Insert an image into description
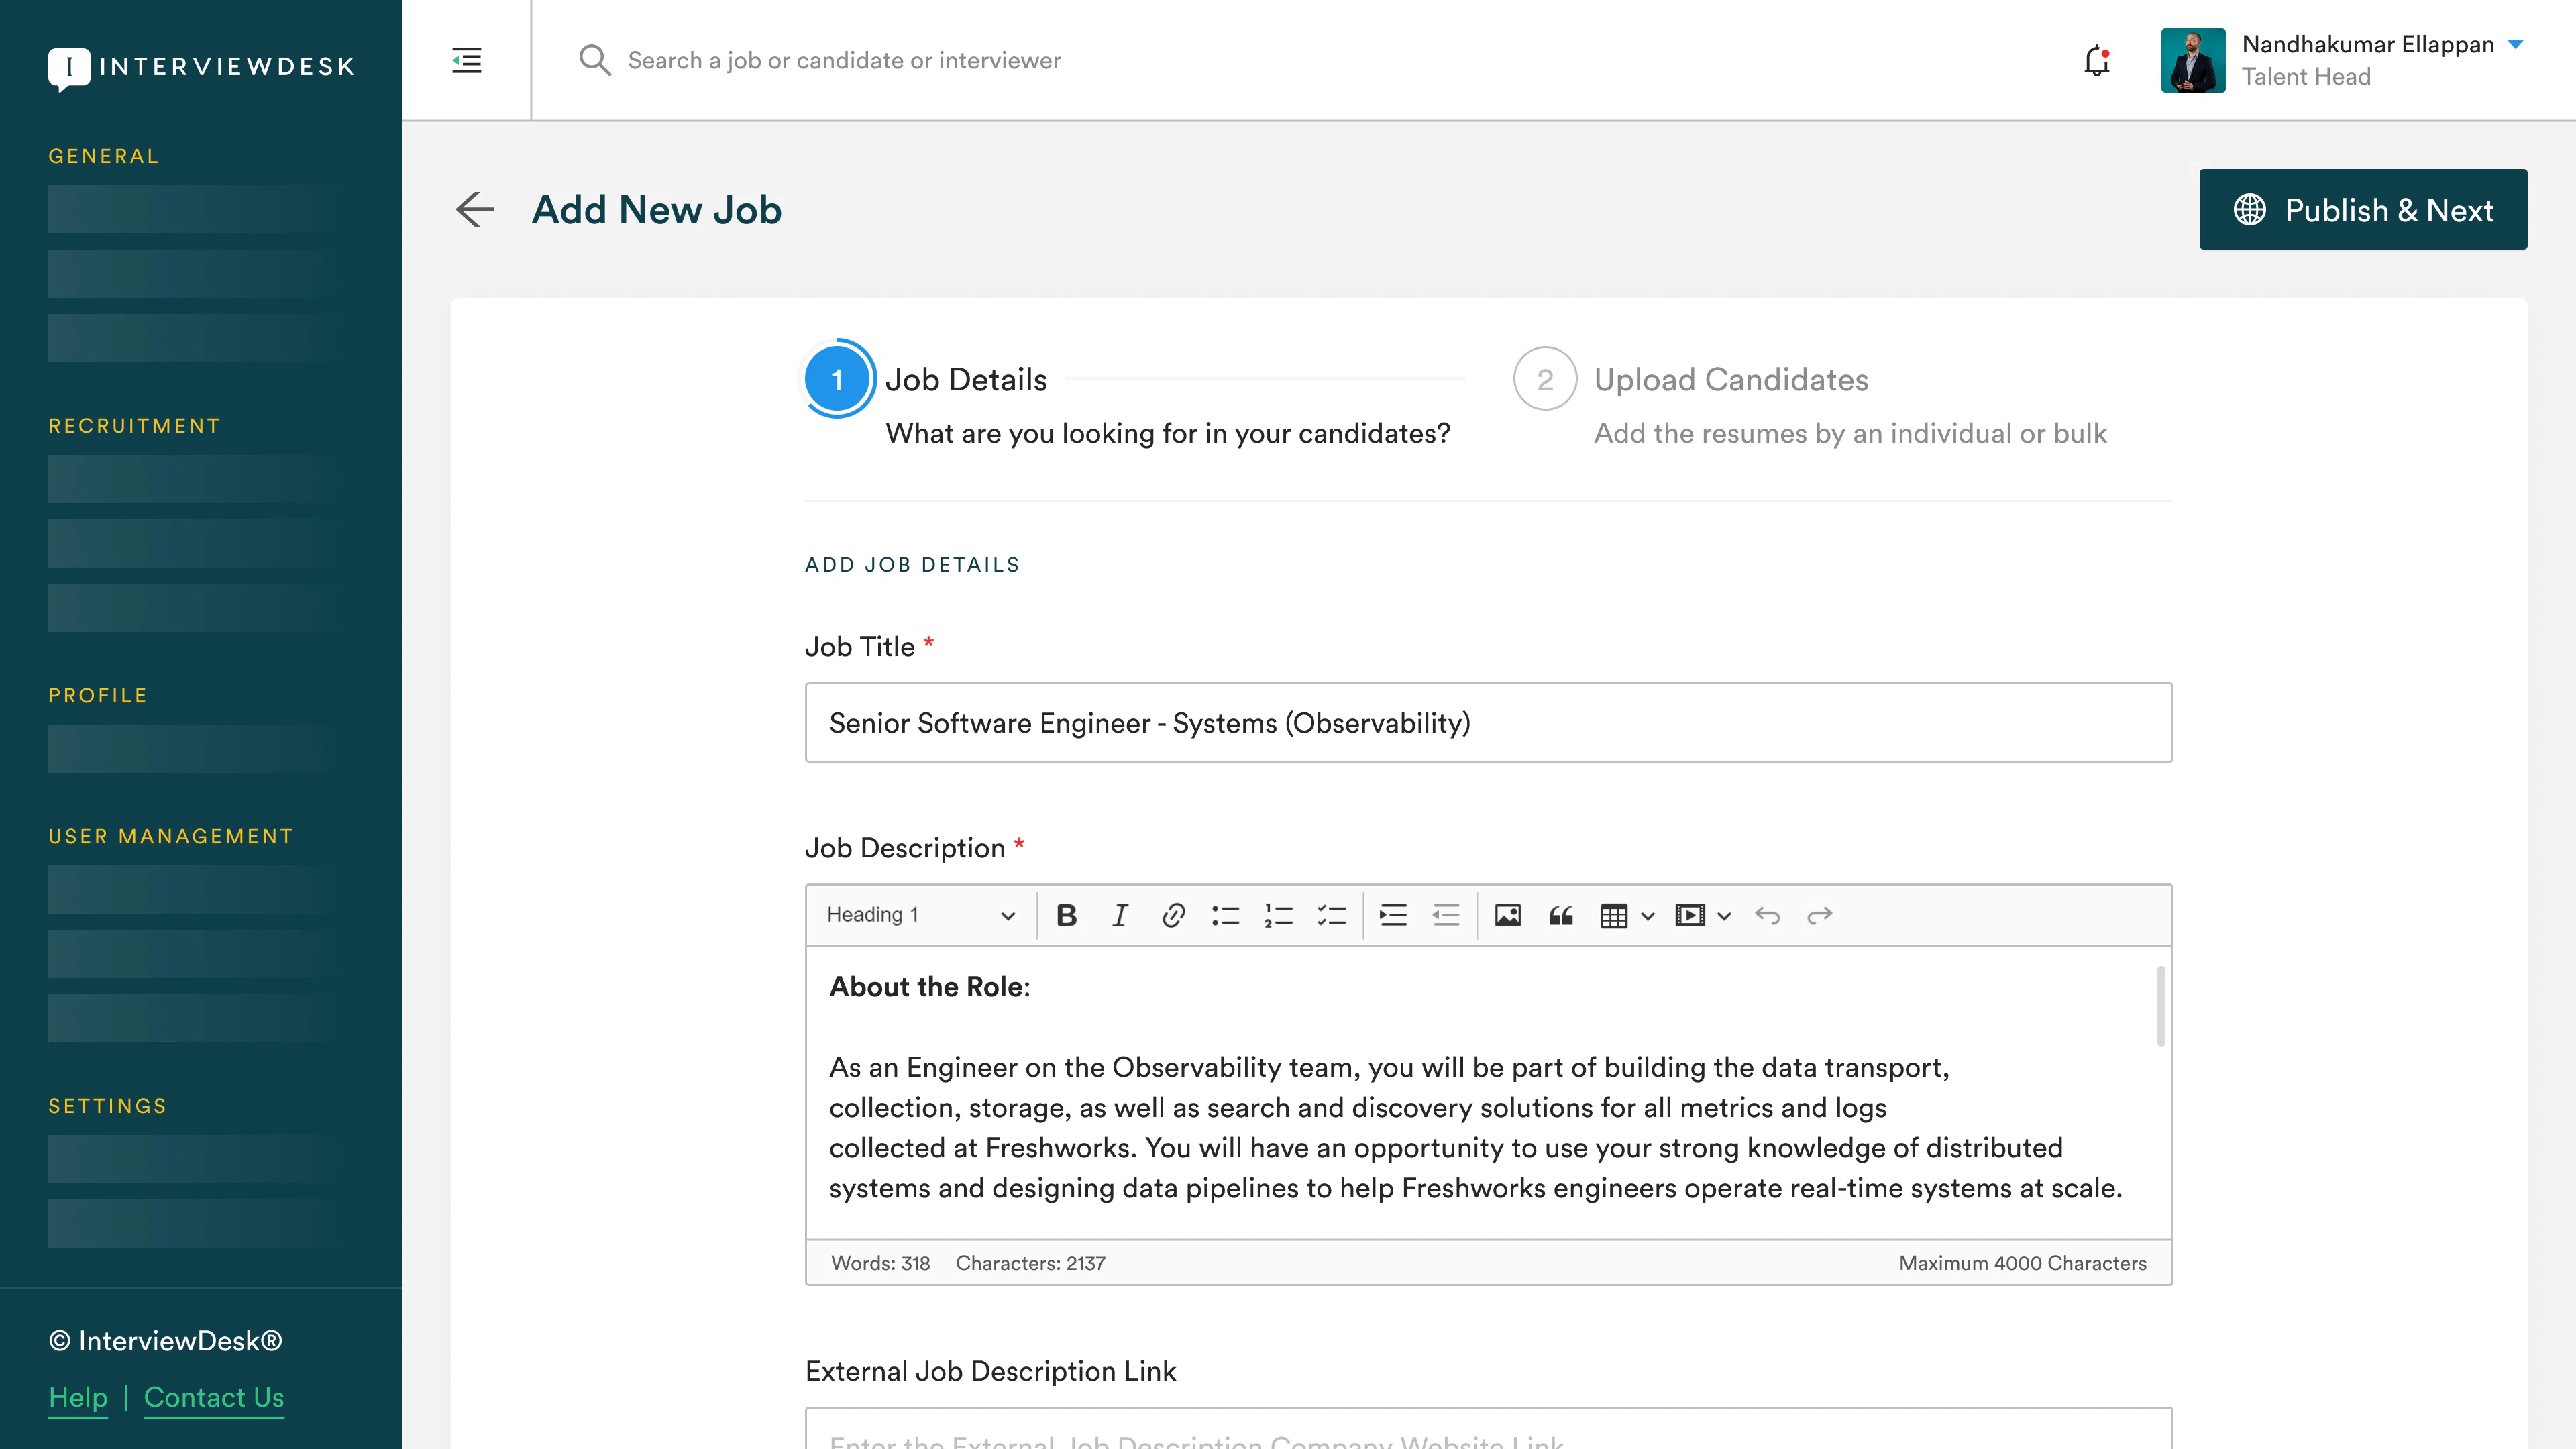The height and width of the screenshot is (1449, 2576). pyautogui.click(x=1507, y=915)
